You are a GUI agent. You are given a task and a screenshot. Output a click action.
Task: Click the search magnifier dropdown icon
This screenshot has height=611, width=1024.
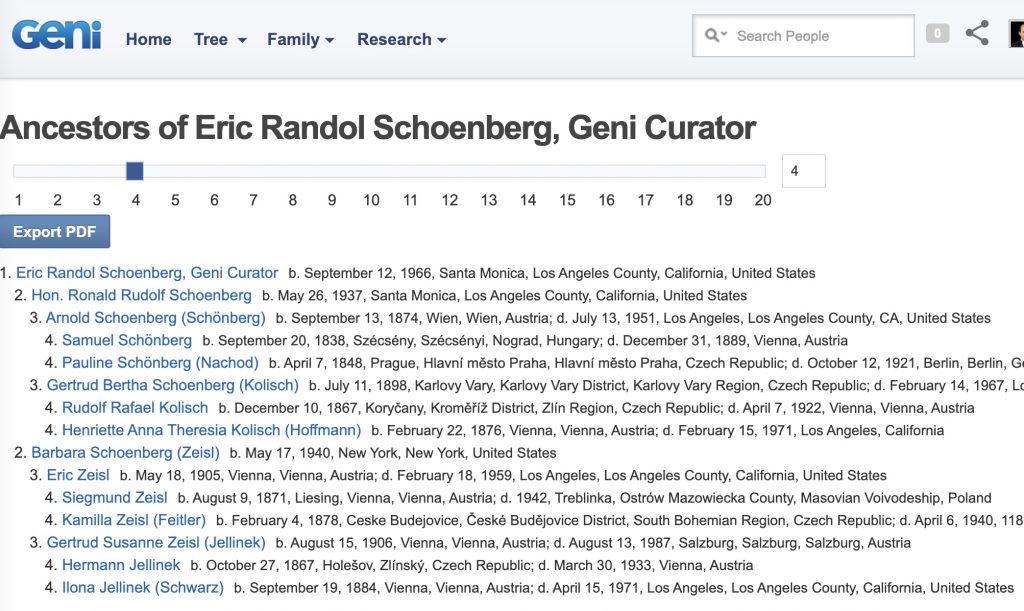[716, 35]
